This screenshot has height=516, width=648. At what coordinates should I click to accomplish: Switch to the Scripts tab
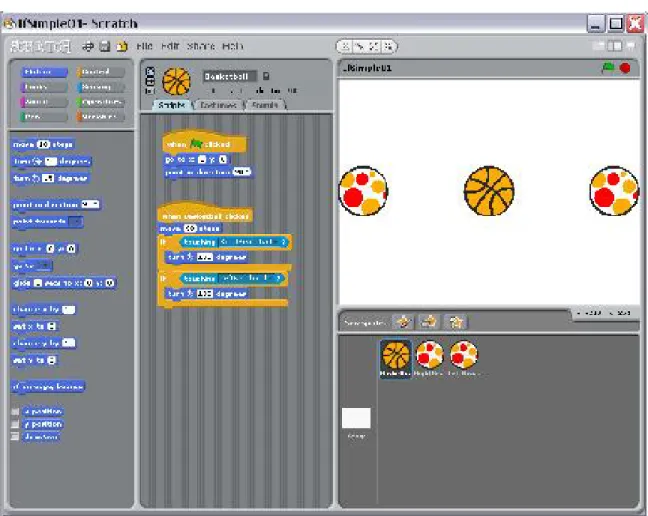point(172,105)
